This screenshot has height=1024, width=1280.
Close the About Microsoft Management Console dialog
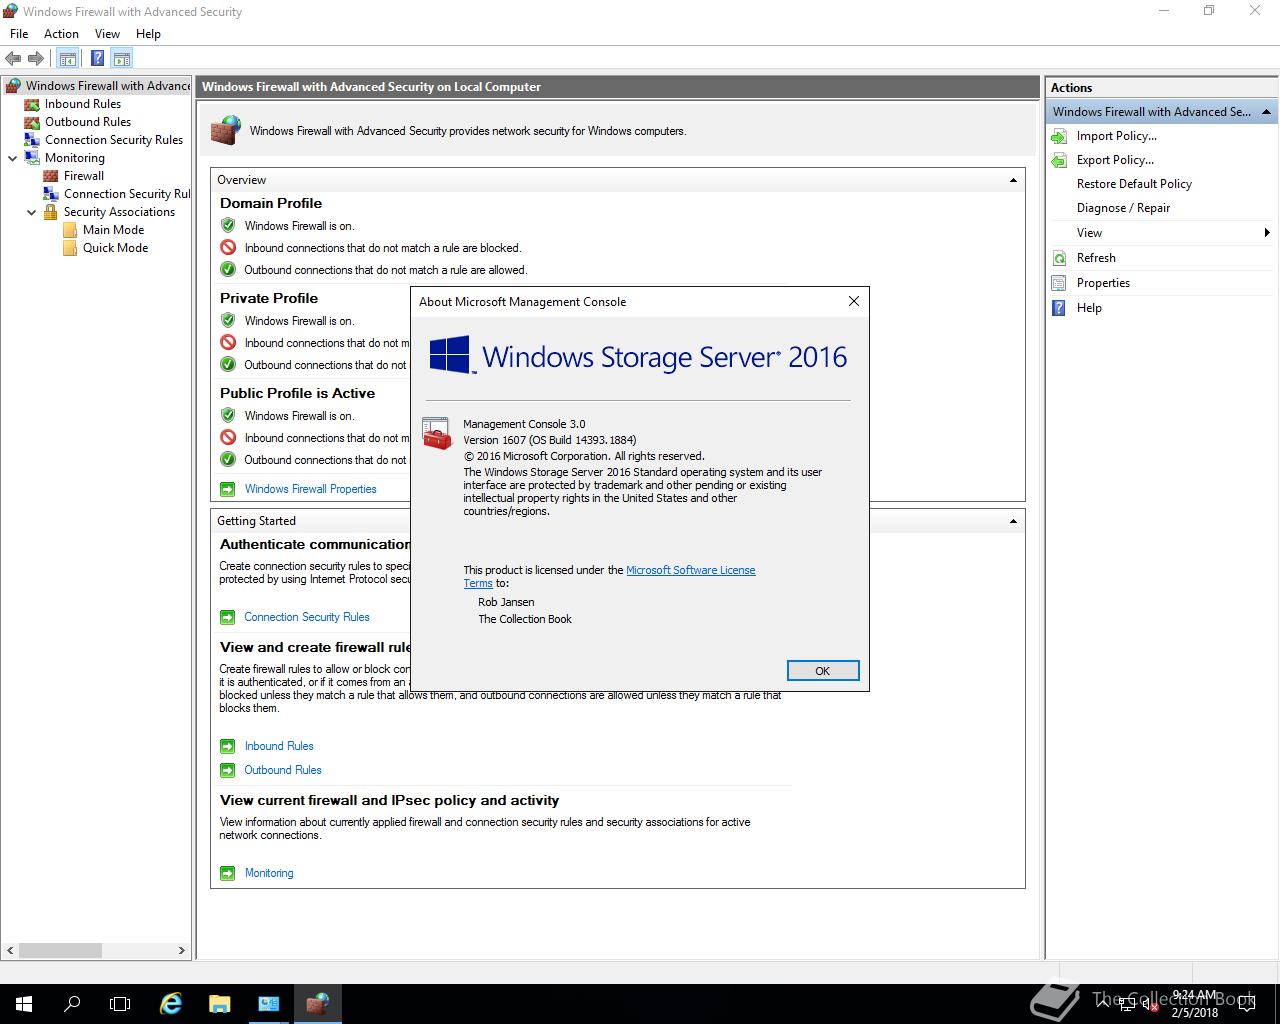pyautogui.click(x=853, y=301)
